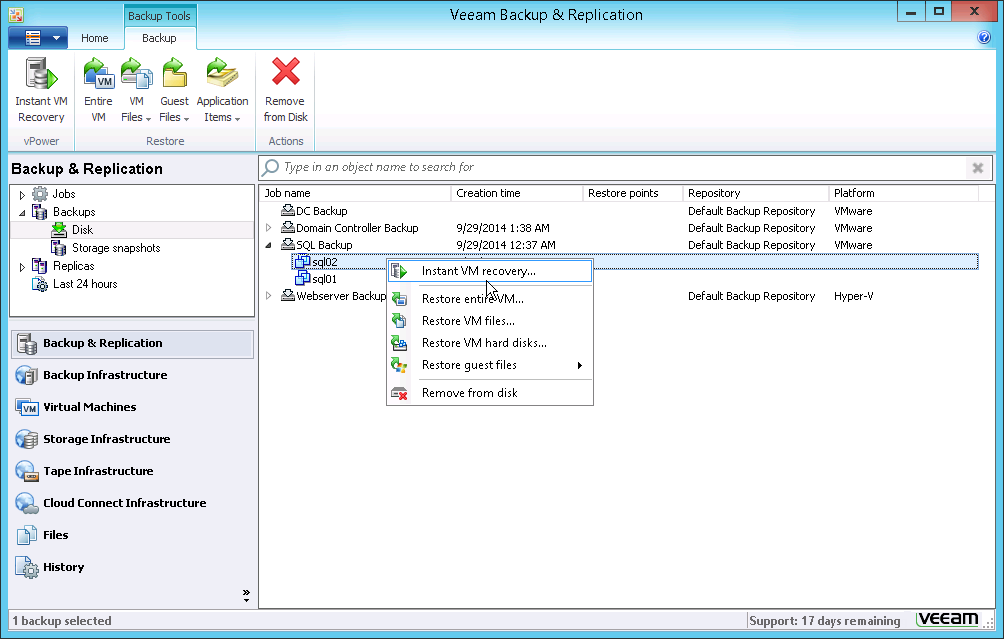Open the Virtual Machines view
1004x639 pixels.
pyautogui.click(x=133, y=407)
